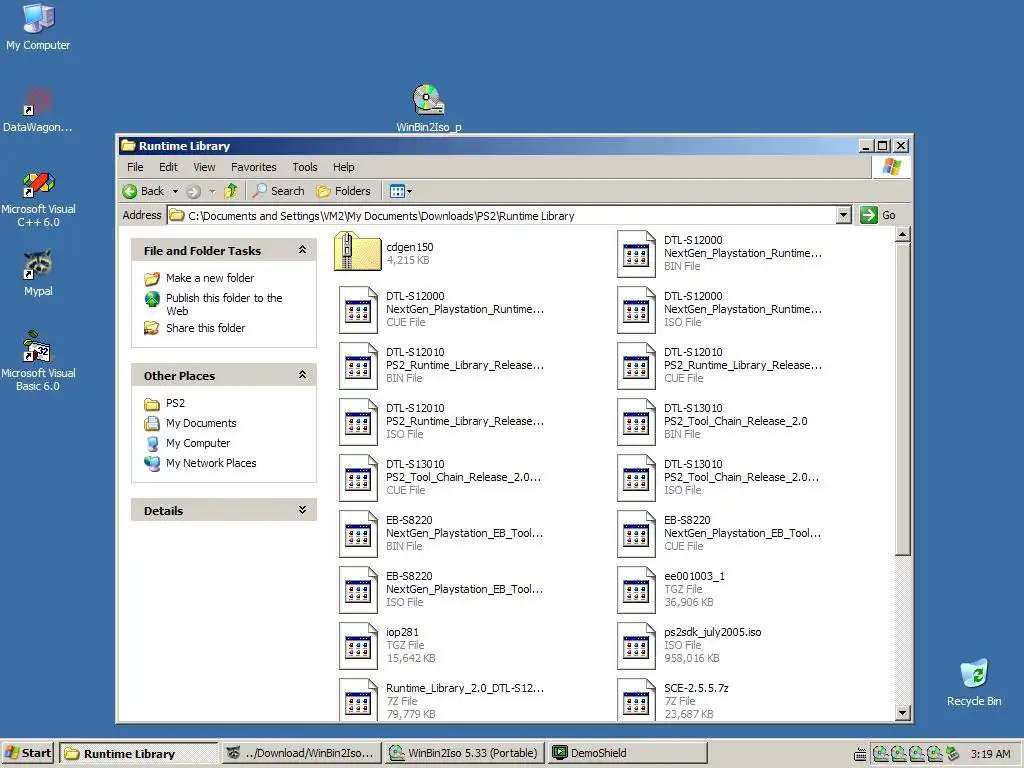Open the Address bar dropdown list
The image size is (1024, 768).
[844, 215]
